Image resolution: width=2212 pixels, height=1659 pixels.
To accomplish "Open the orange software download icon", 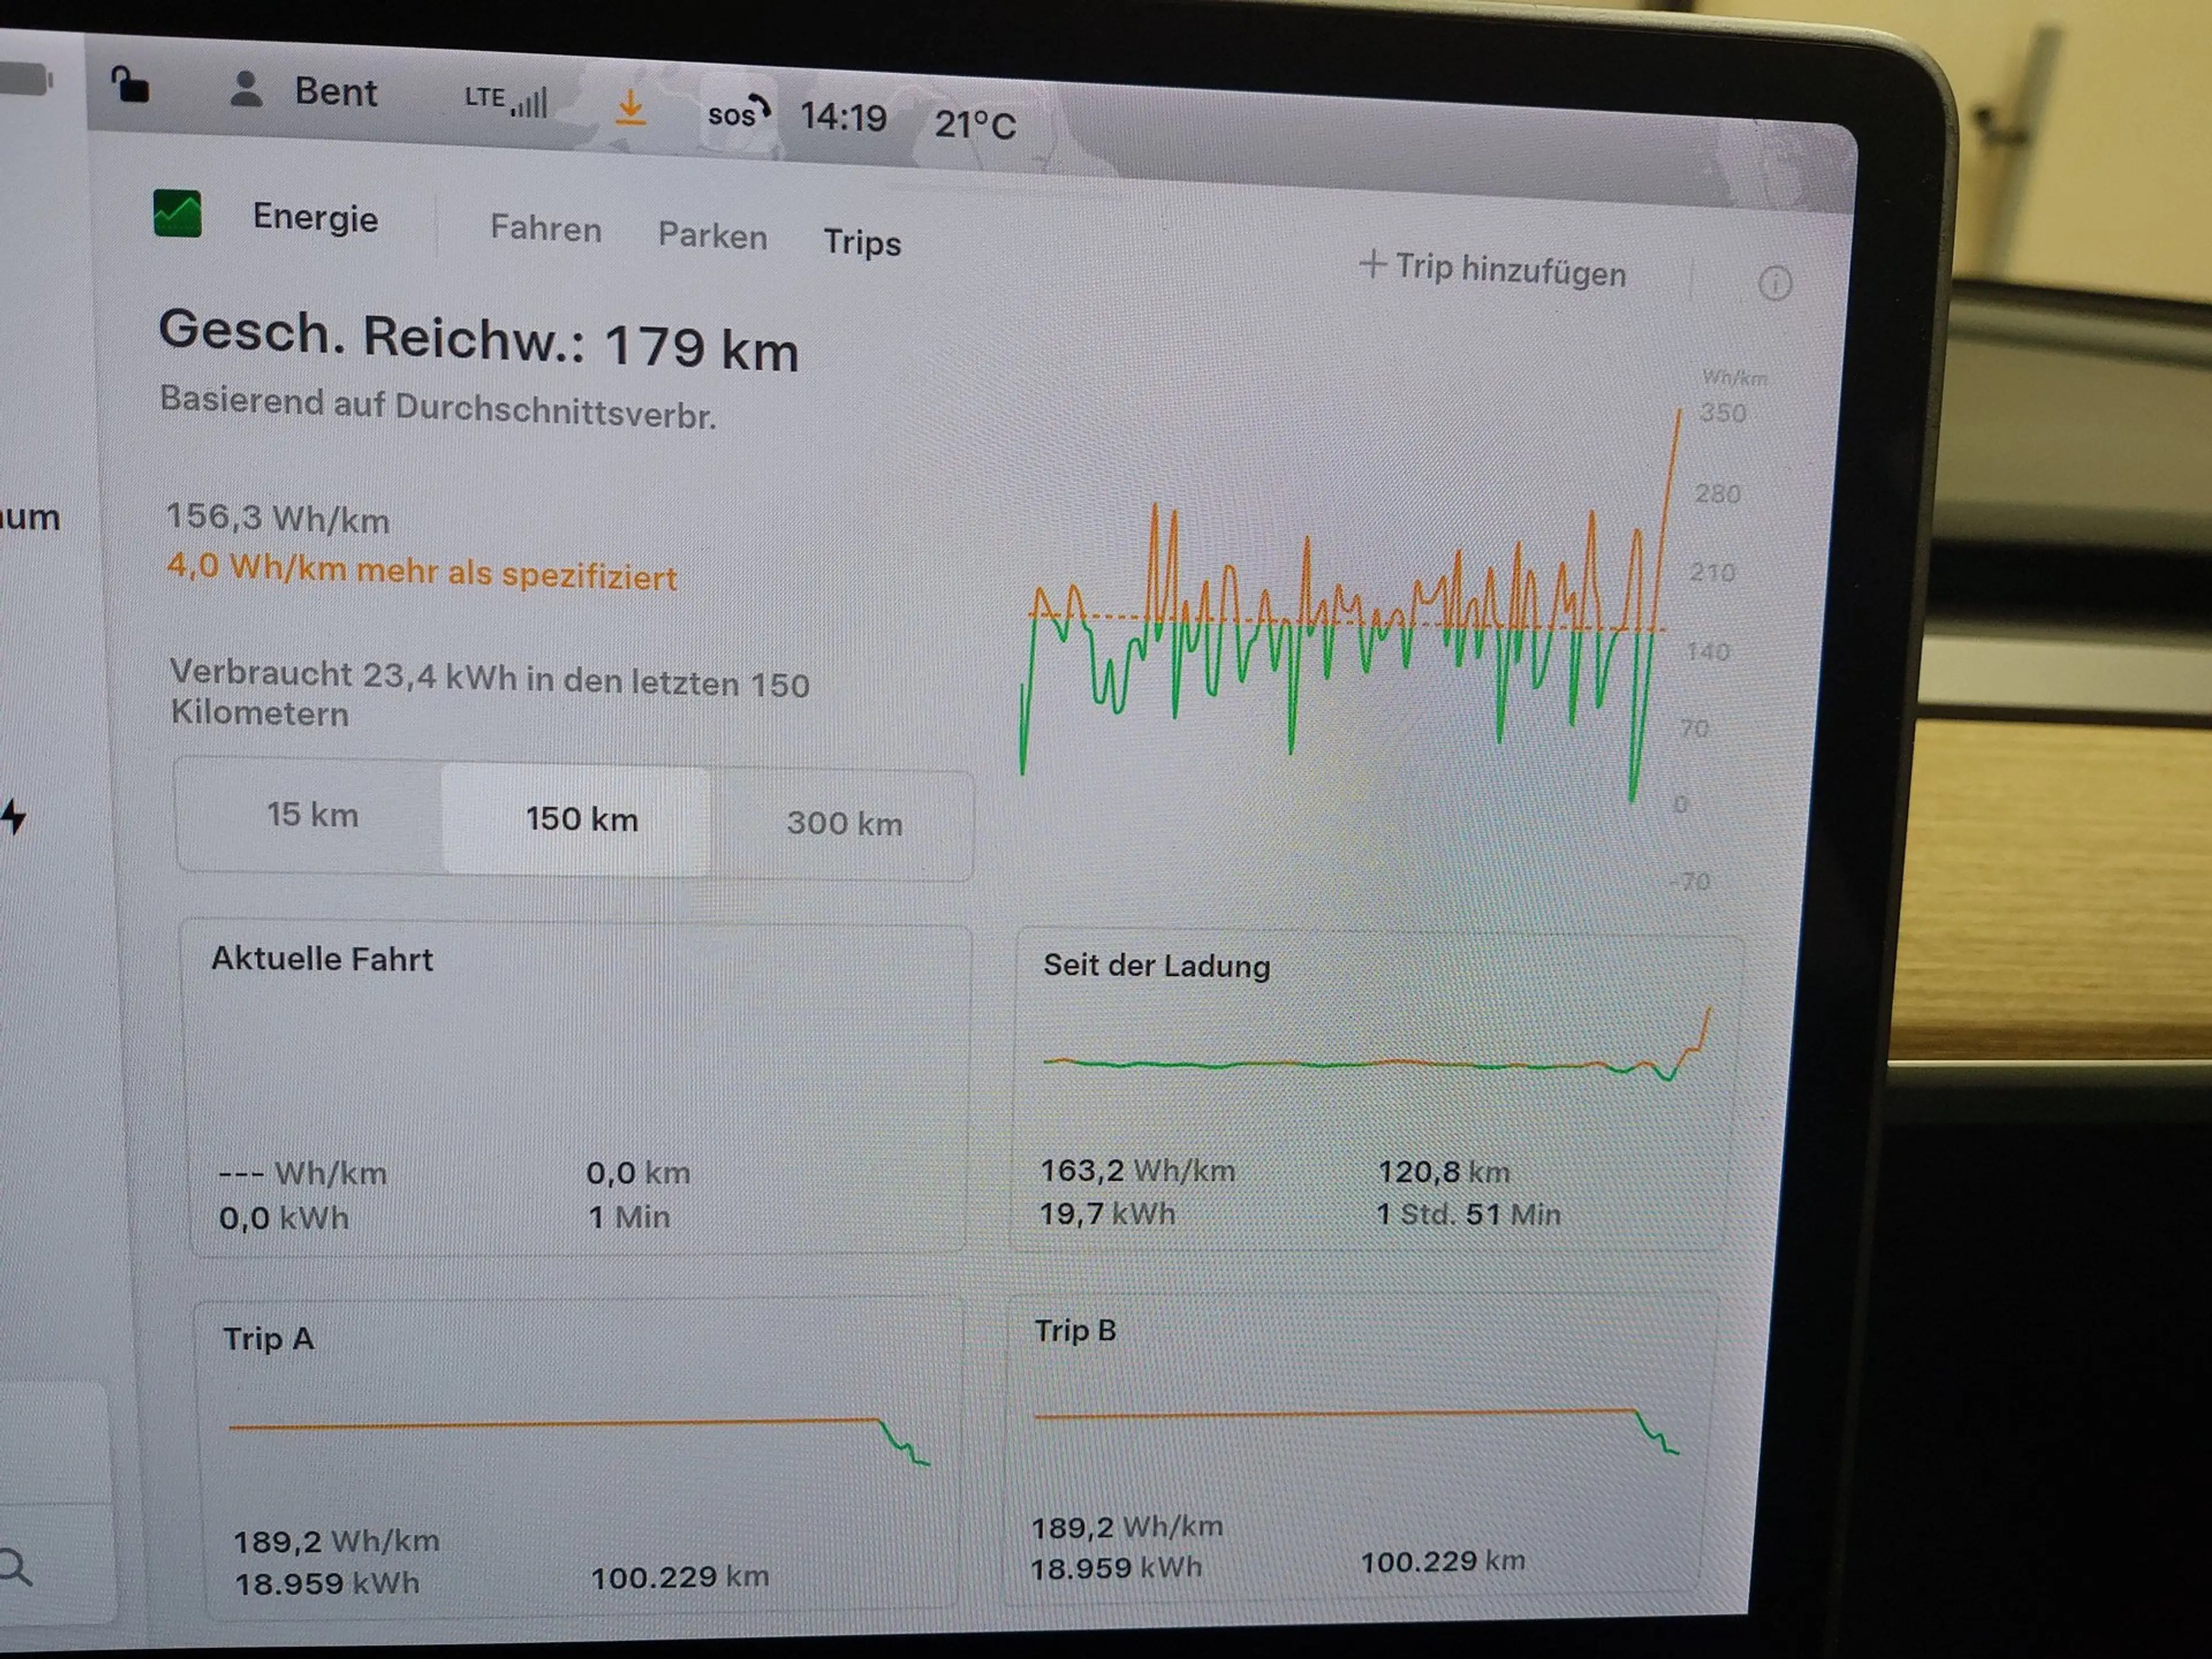I will click(630, 108).
